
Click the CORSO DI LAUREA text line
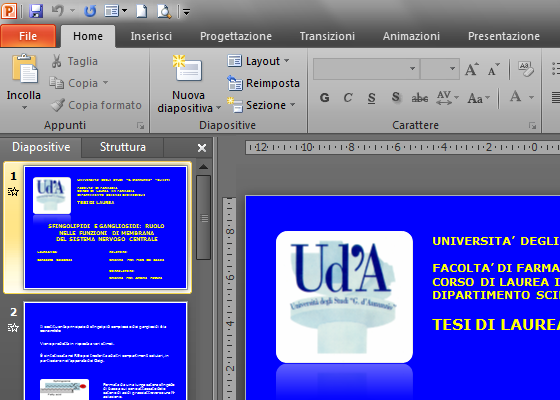pos(496,282)
